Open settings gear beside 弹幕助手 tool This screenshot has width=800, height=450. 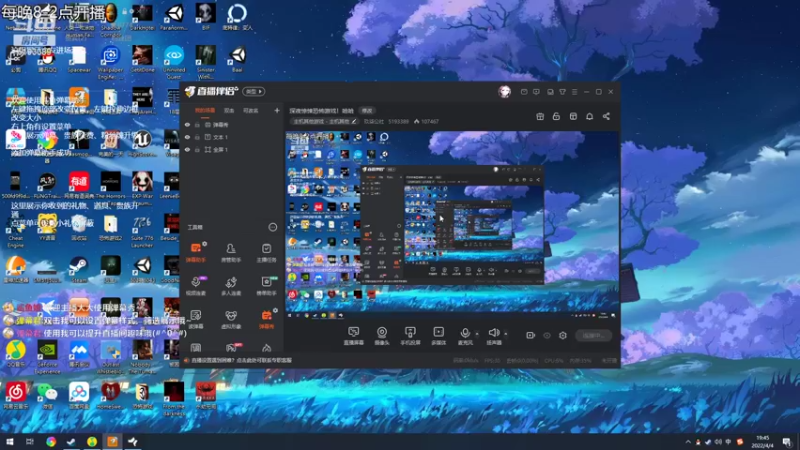point(205,244)
